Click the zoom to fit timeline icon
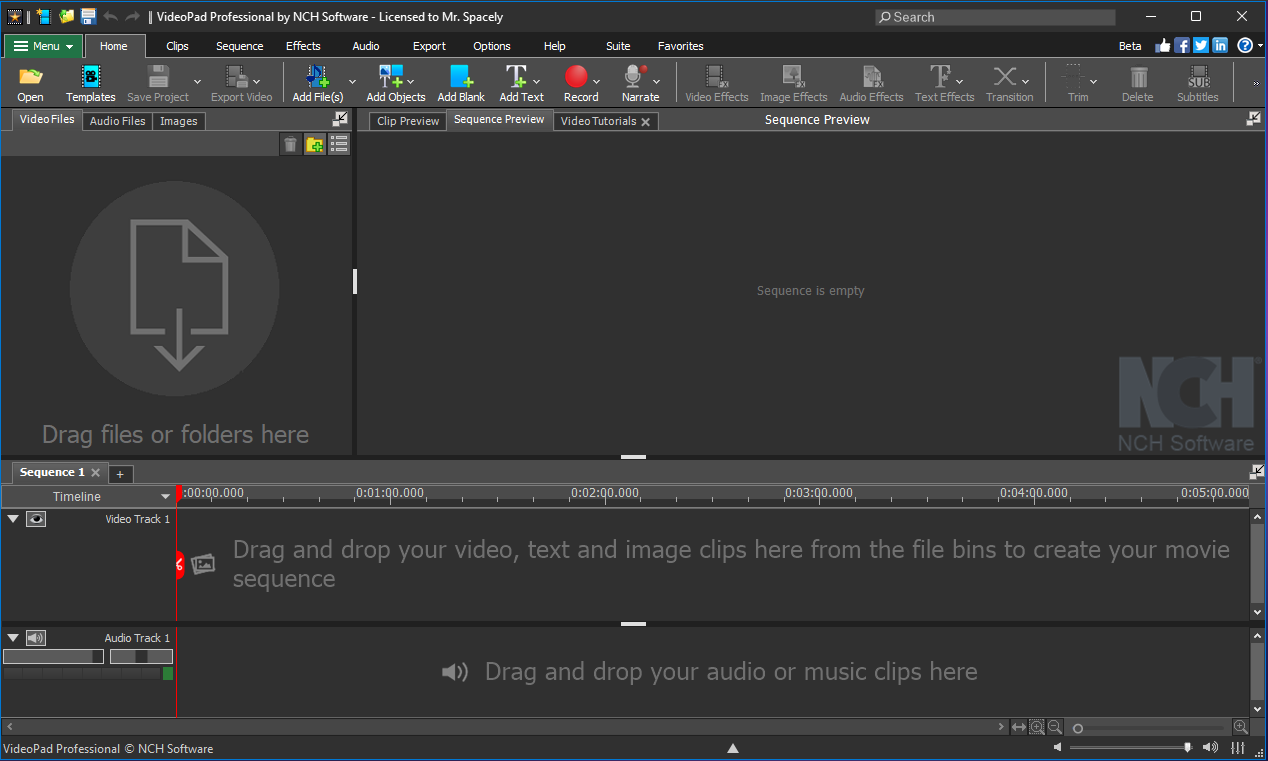Image resolution: width=1268 pixels, height=761 pixels. point(1019,727)
